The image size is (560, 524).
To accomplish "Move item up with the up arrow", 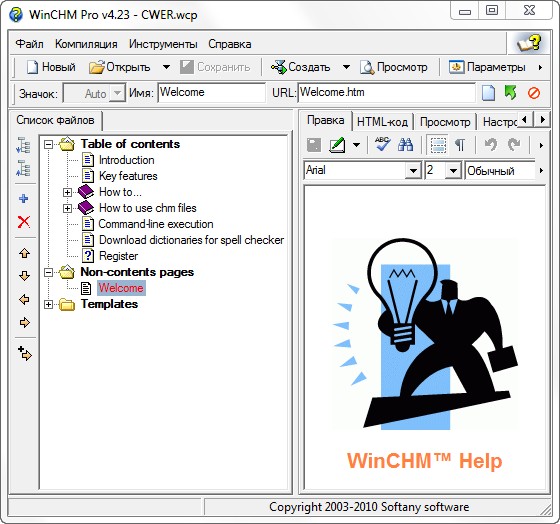I will click(x=24, y=253).
